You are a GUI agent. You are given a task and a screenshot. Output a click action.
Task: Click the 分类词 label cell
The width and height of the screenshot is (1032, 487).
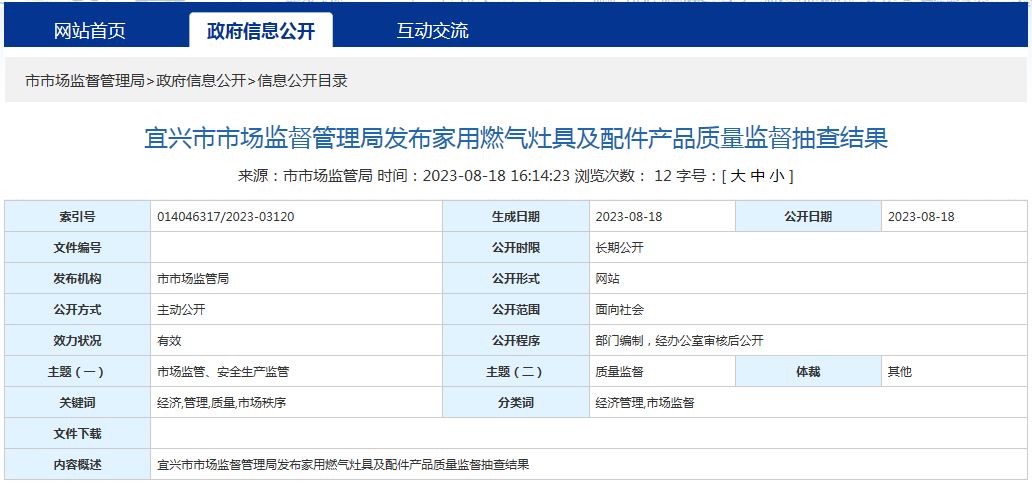(516, 402)
